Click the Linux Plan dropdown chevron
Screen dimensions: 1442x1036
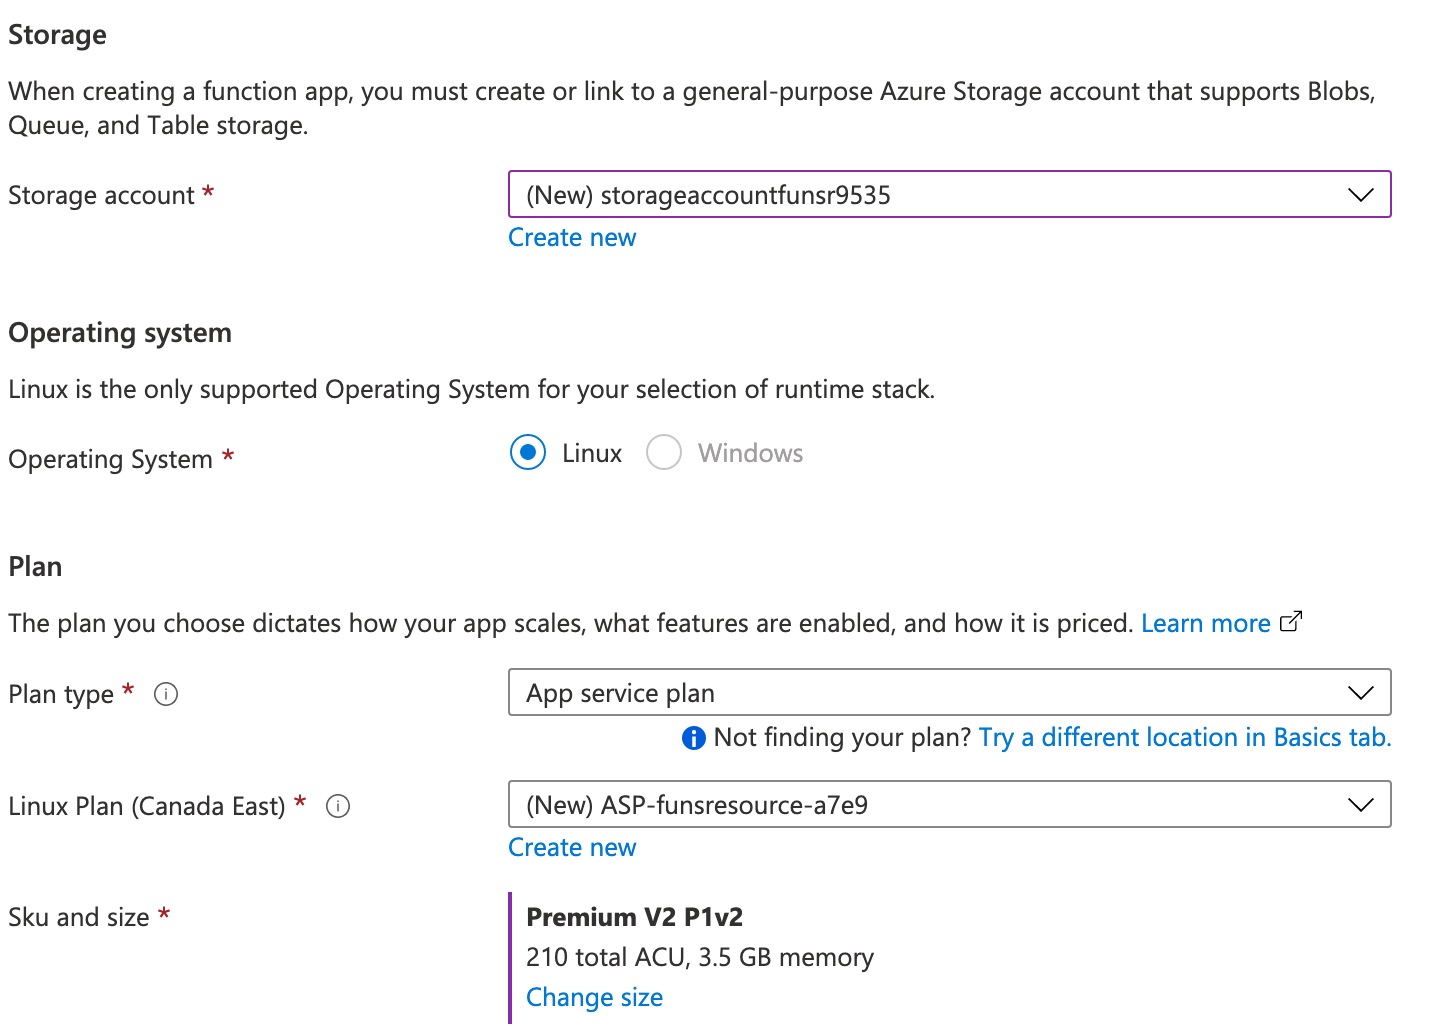(1360, 805)
